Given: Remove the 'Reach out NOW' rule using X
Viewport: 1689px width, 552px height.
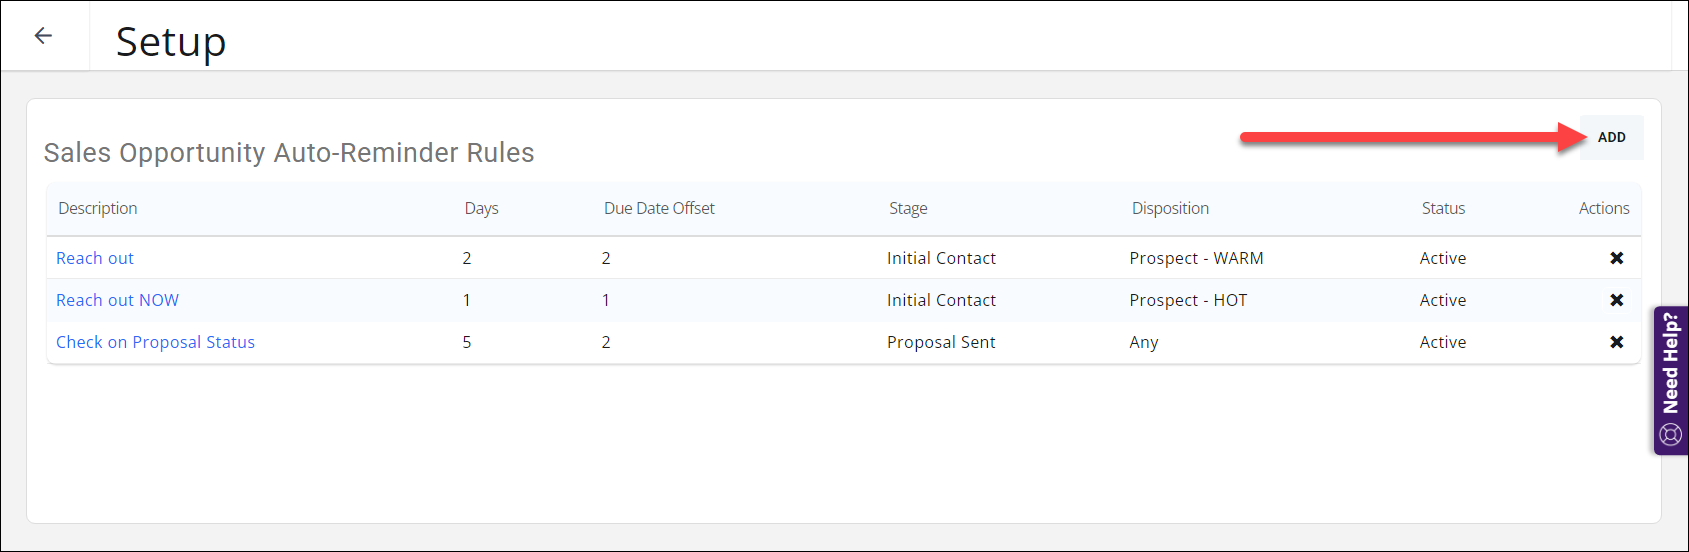Looking at the screenshot, I should (x=1616, y=300).
